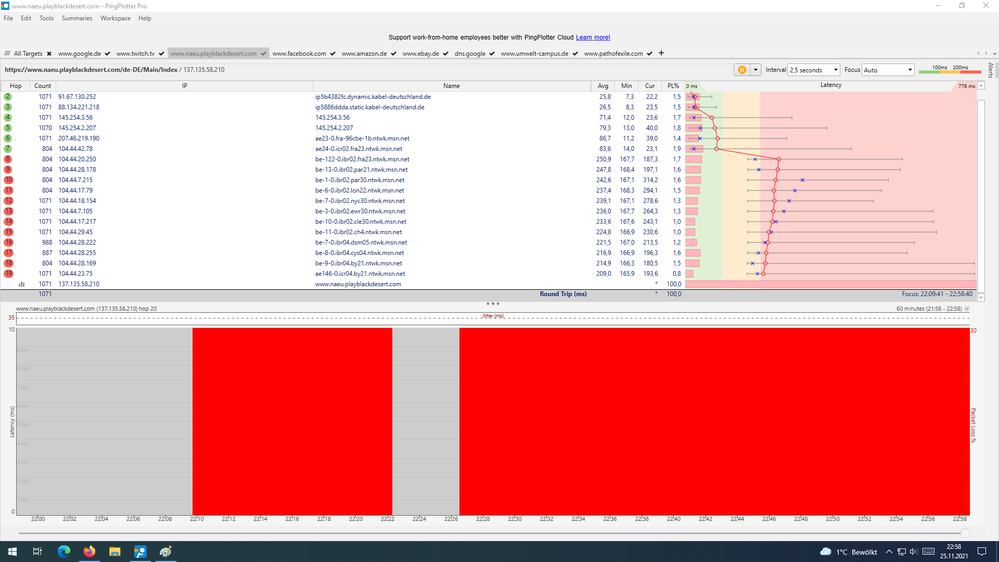This screenshot has width=999, height=562.
Task: Click the volume icon in system tray
Action: click(914, 552)
